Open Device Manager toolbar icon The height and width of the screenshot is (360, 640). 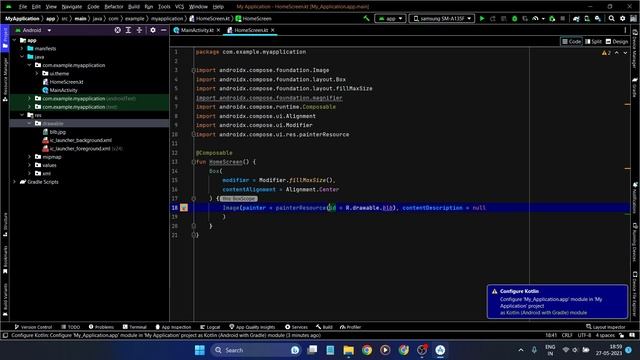click(x=587, y=18)
